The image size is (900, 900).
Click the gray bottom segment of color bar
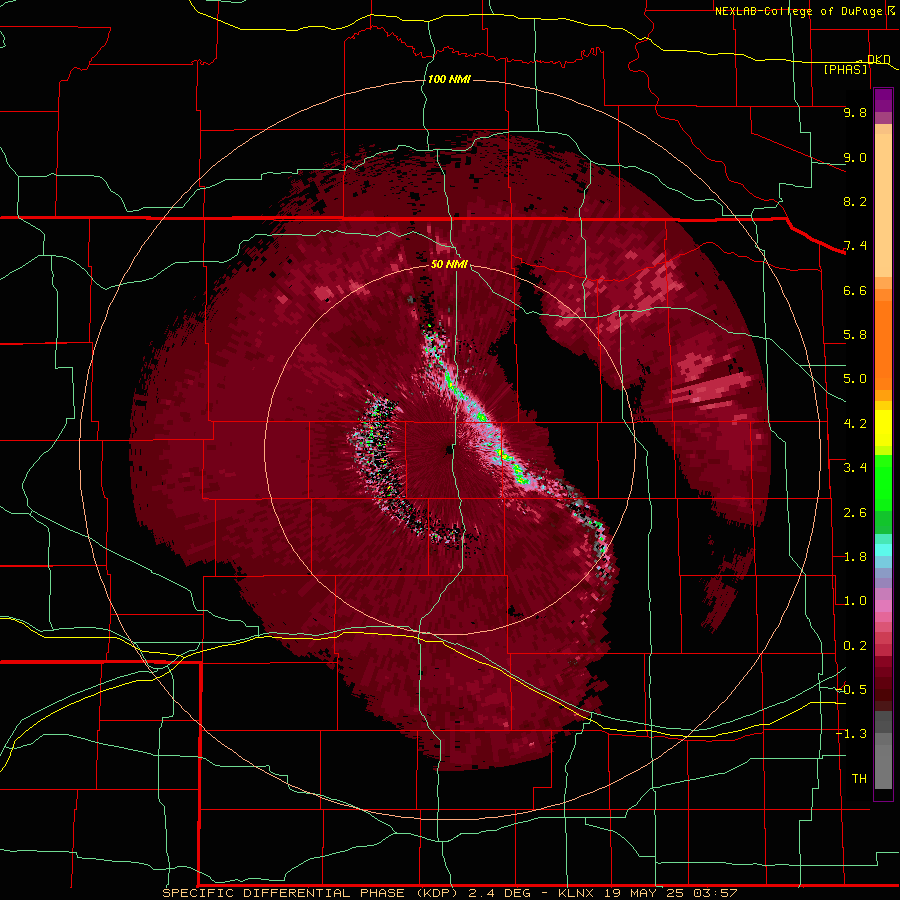(x=883, y=766)
